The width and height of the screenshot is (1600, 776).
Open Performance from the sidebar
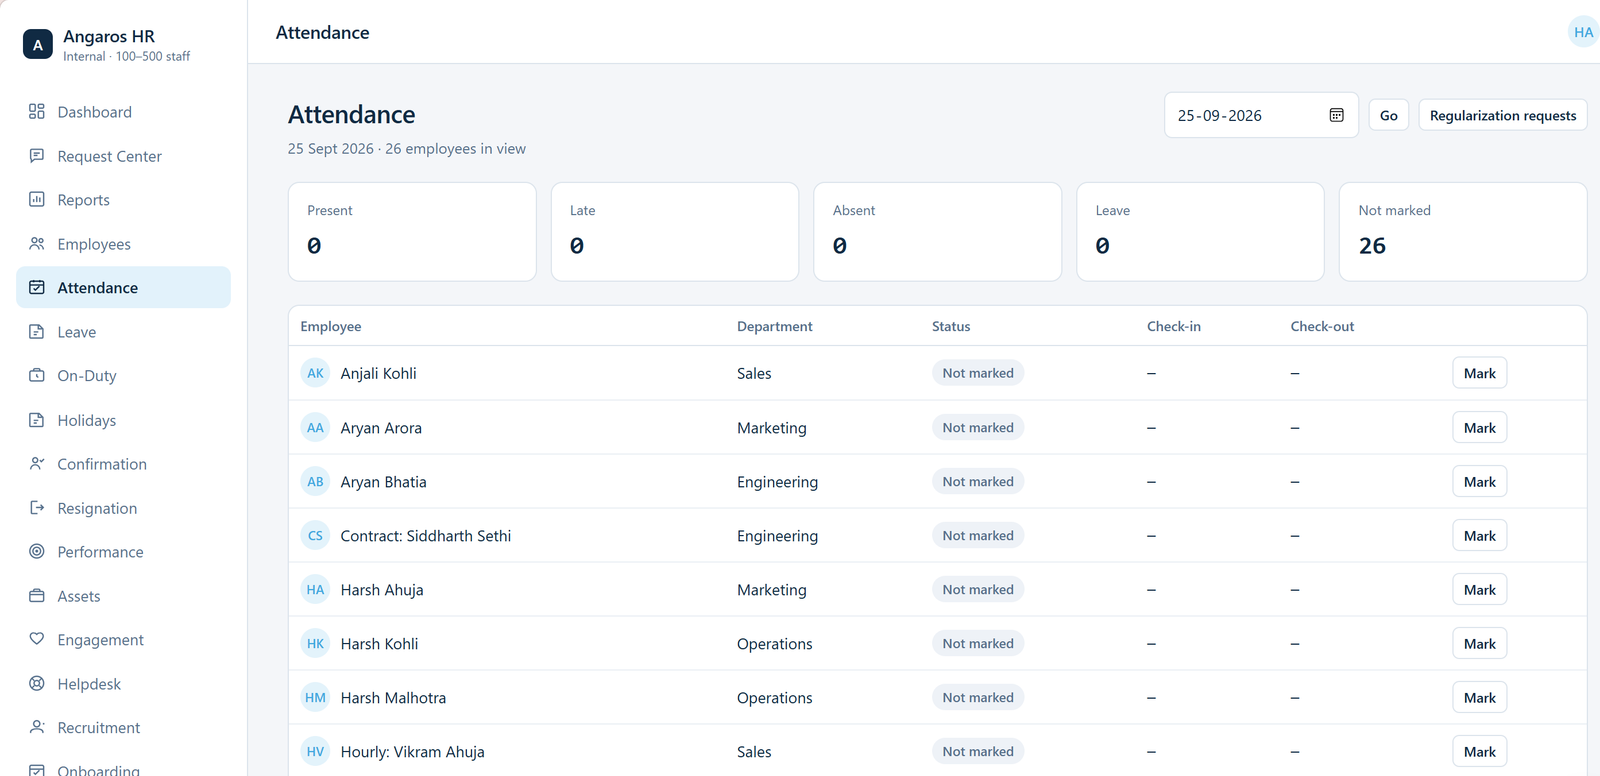pyautogui.click(x=123, y=552)
